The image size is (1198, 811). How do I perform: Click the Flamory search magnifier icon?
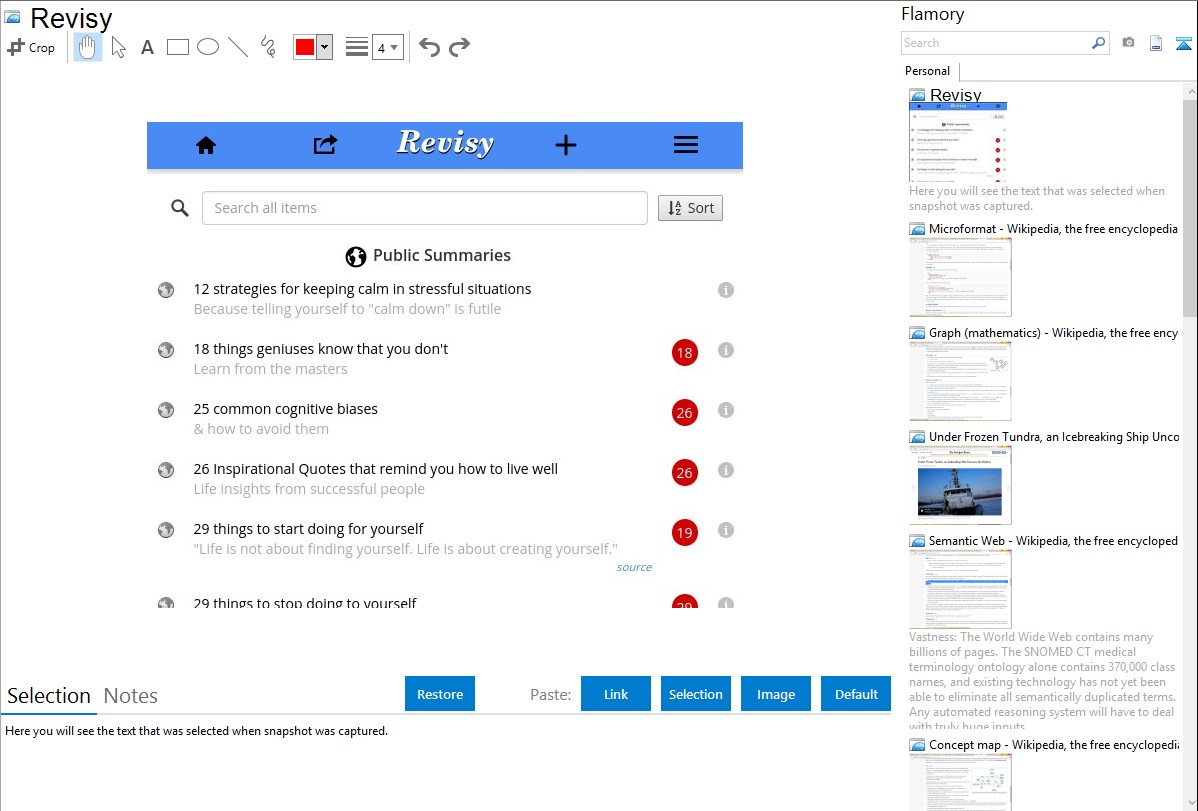pyautogui.click(x=1099, y=43)
